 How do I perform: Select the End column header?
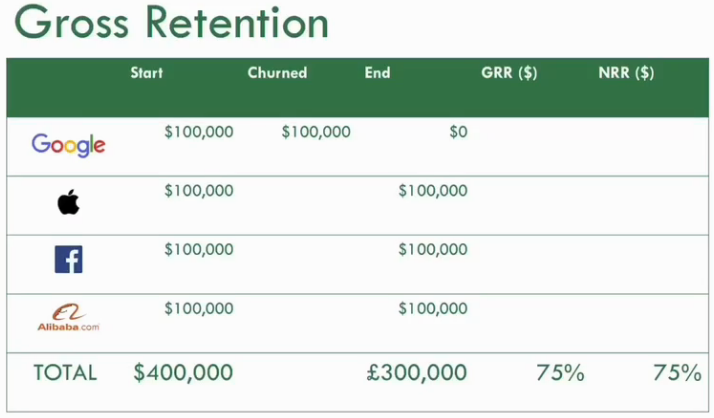tap(377, 73)
